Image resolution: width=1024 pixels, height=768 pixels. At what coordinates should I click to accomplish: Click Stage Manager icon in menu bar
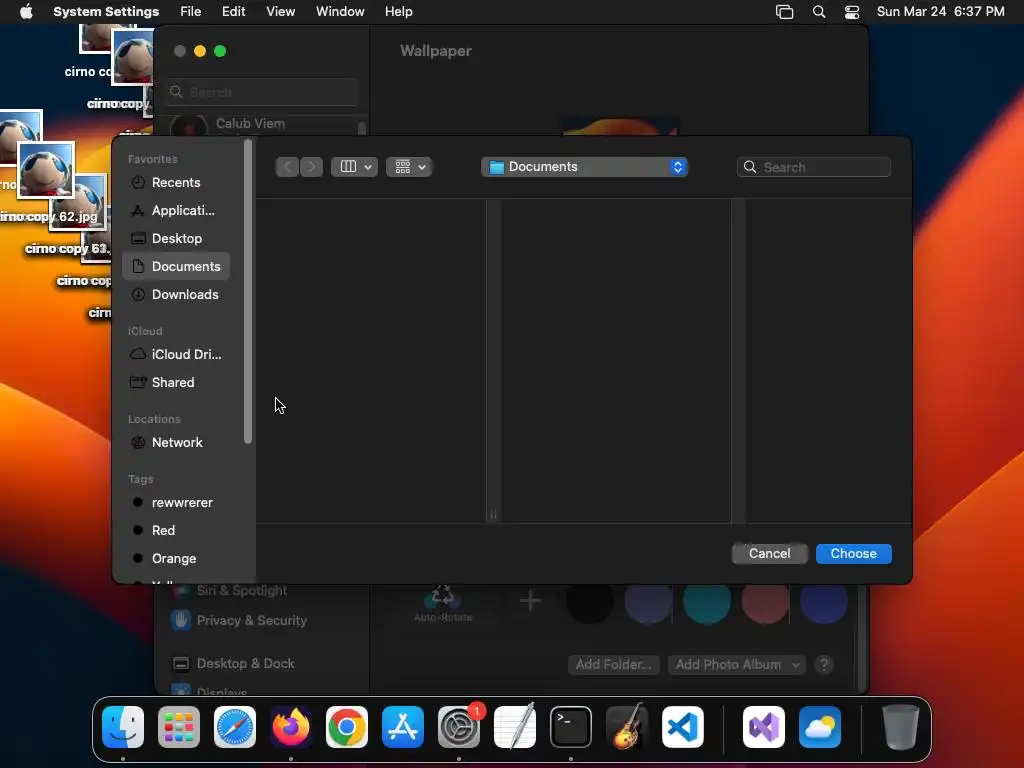point(784,12)
